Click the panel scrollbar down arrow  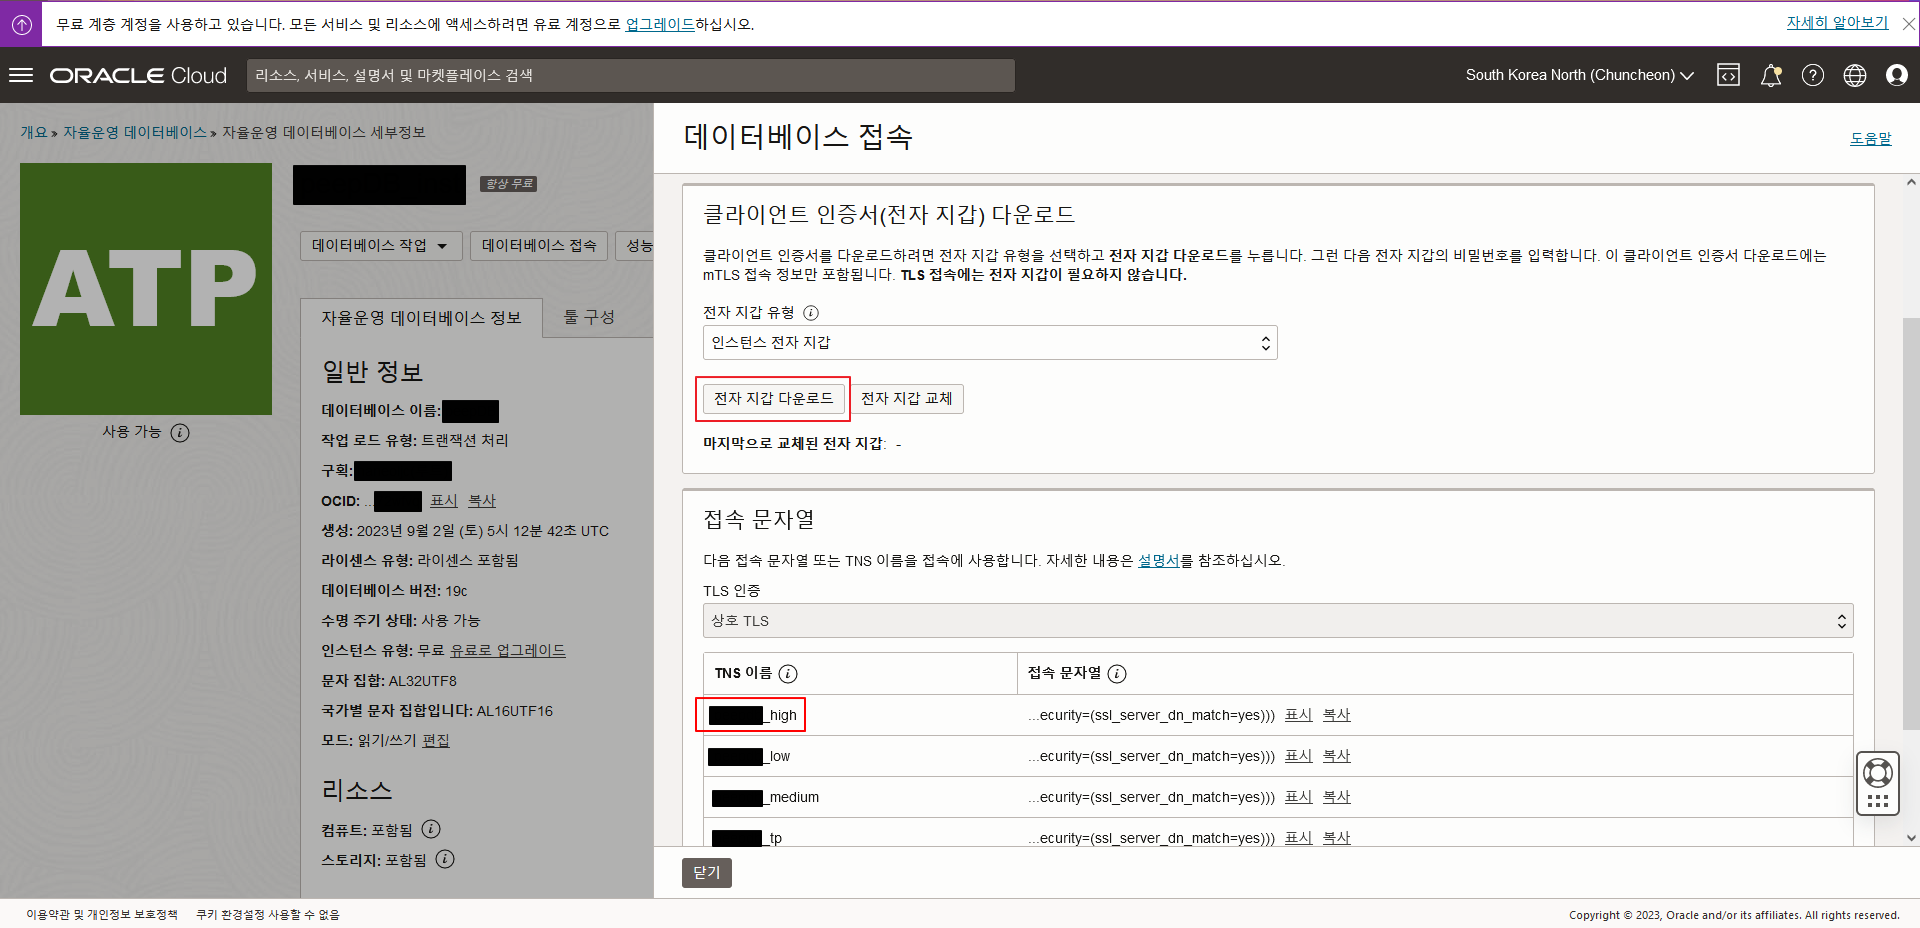(x=1911, y=839)
